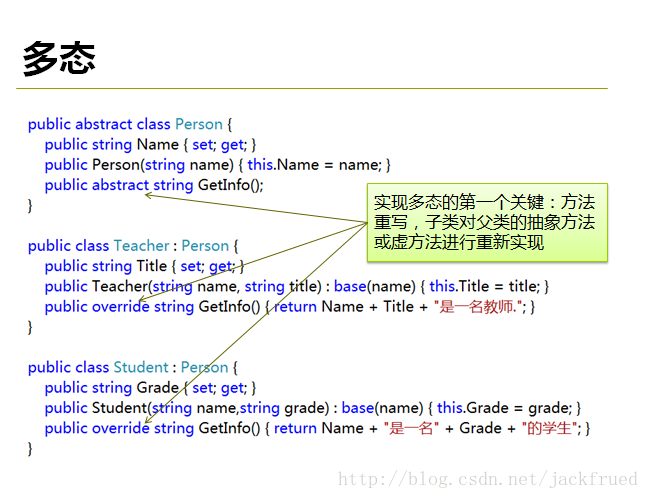Click the string literal "是一名" in Student GetInfo
649x499 pixels.
point(411,428)
